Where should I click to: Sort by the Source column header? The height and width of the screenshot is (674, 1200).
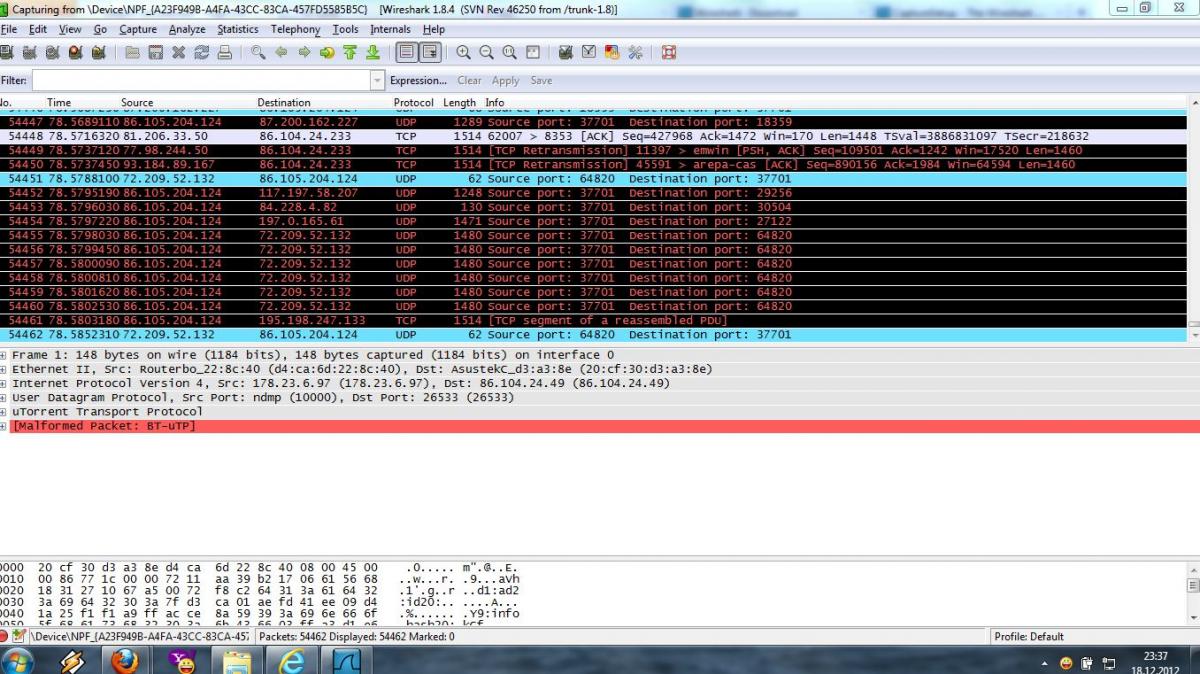(x=137, y=102)
